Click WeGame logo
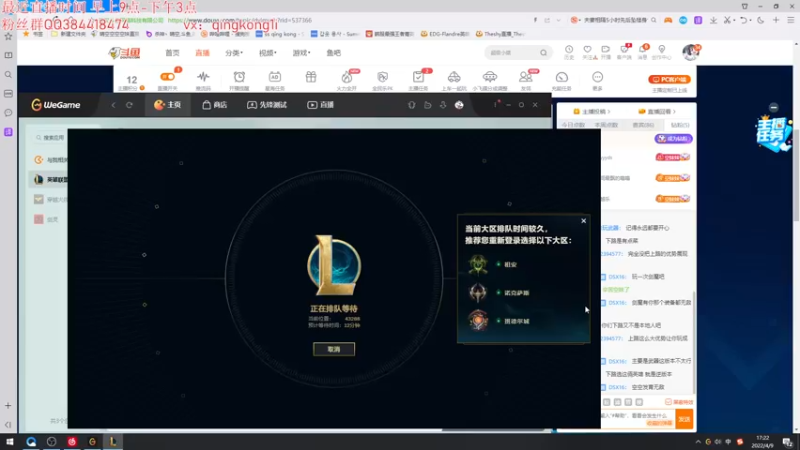 tap(56, 105)
